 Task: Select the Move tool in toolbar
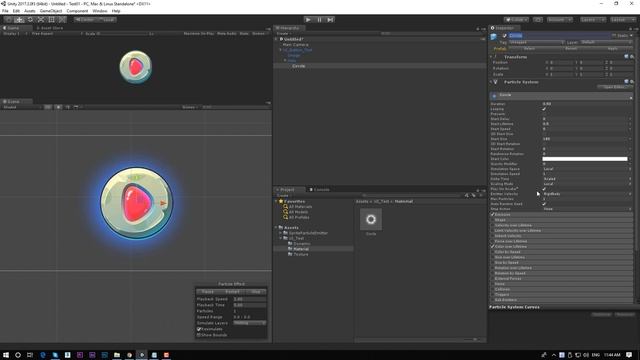[x=19, y=20]
